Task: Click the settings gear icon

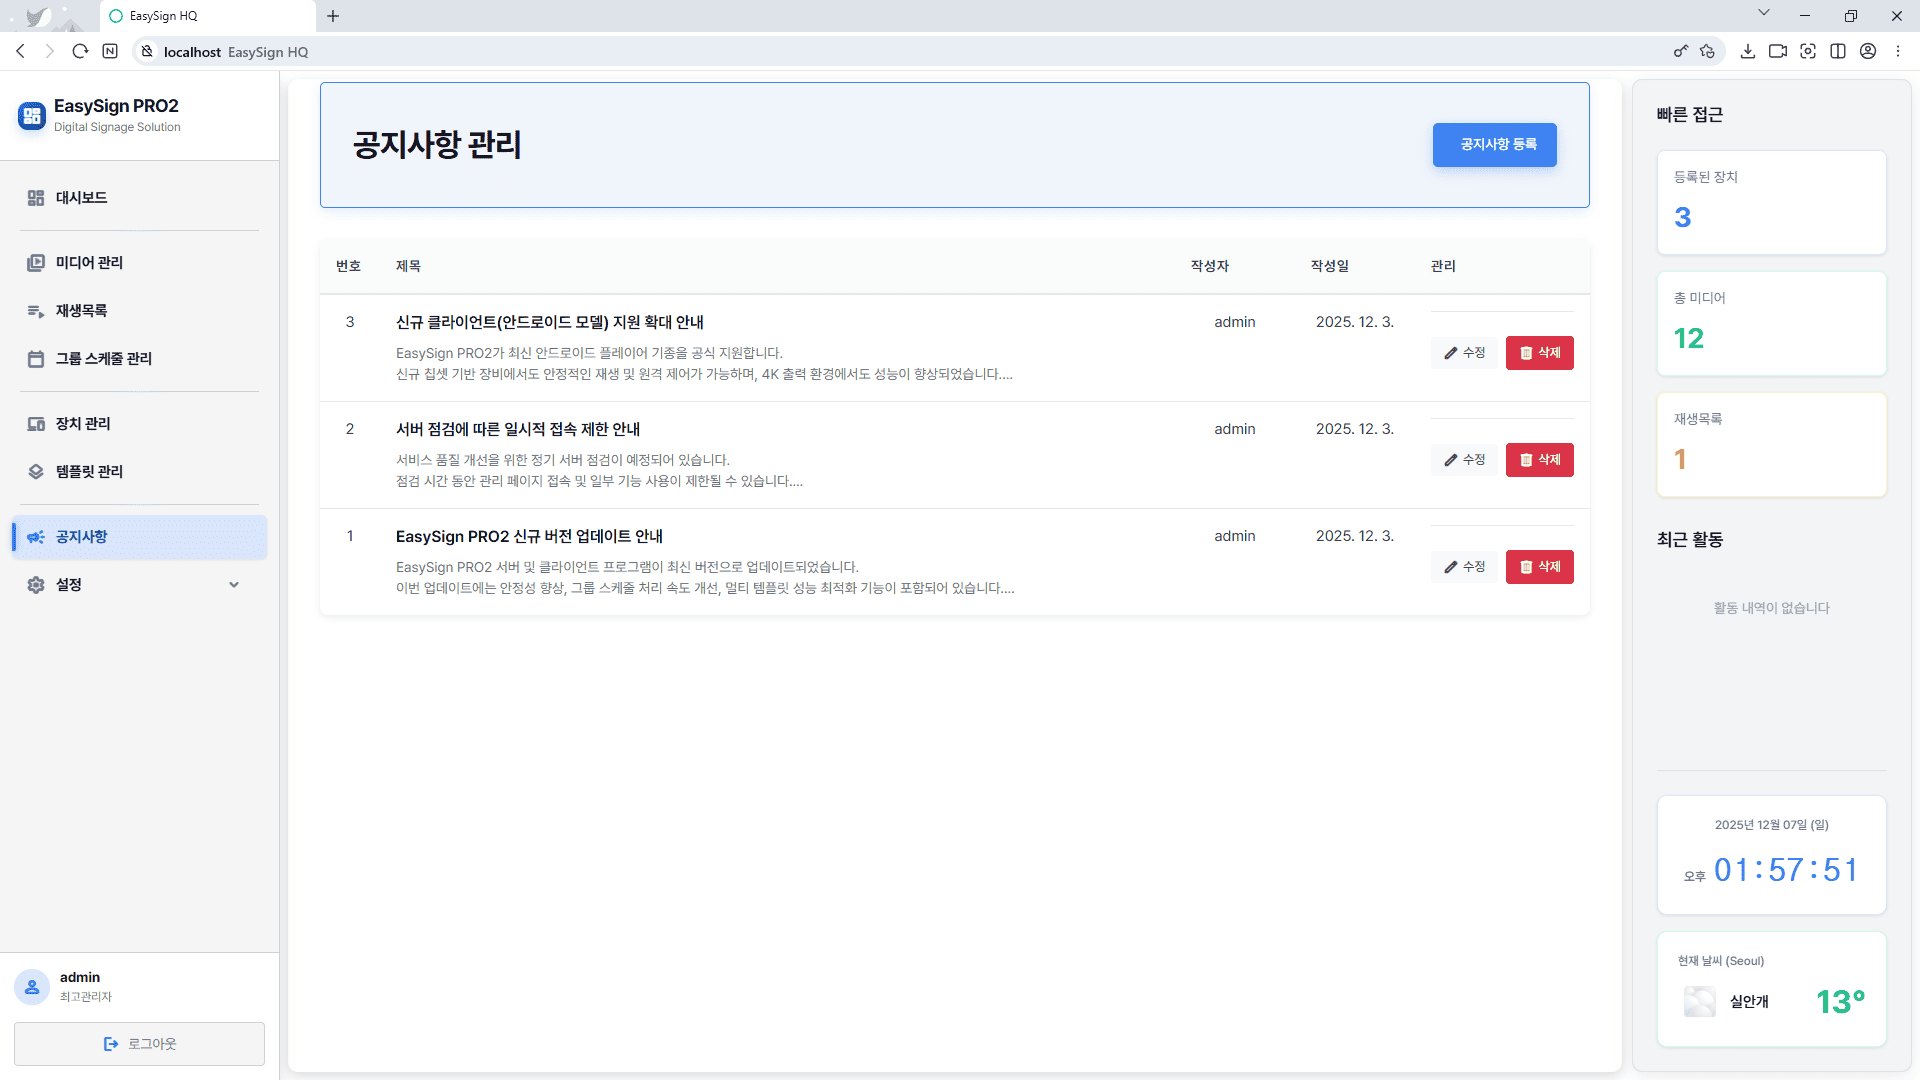Action: 36,585
